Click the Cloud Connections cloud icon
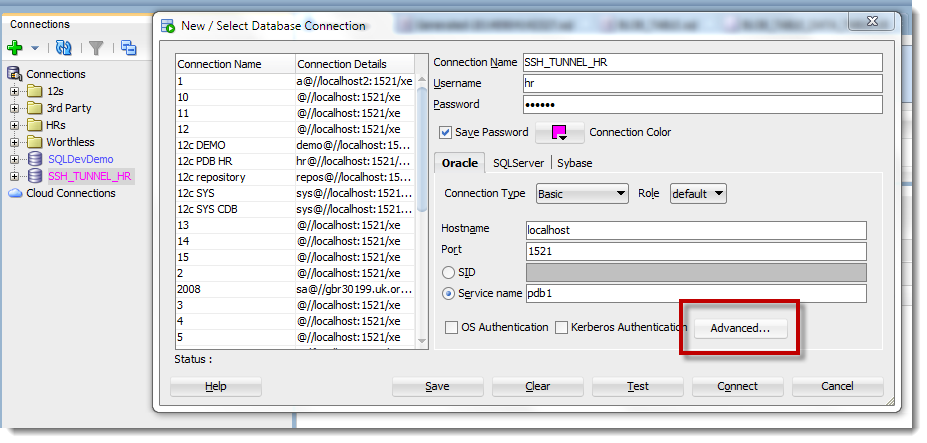The height and width of the screenshot is (443, 927). tap(15, 193)
